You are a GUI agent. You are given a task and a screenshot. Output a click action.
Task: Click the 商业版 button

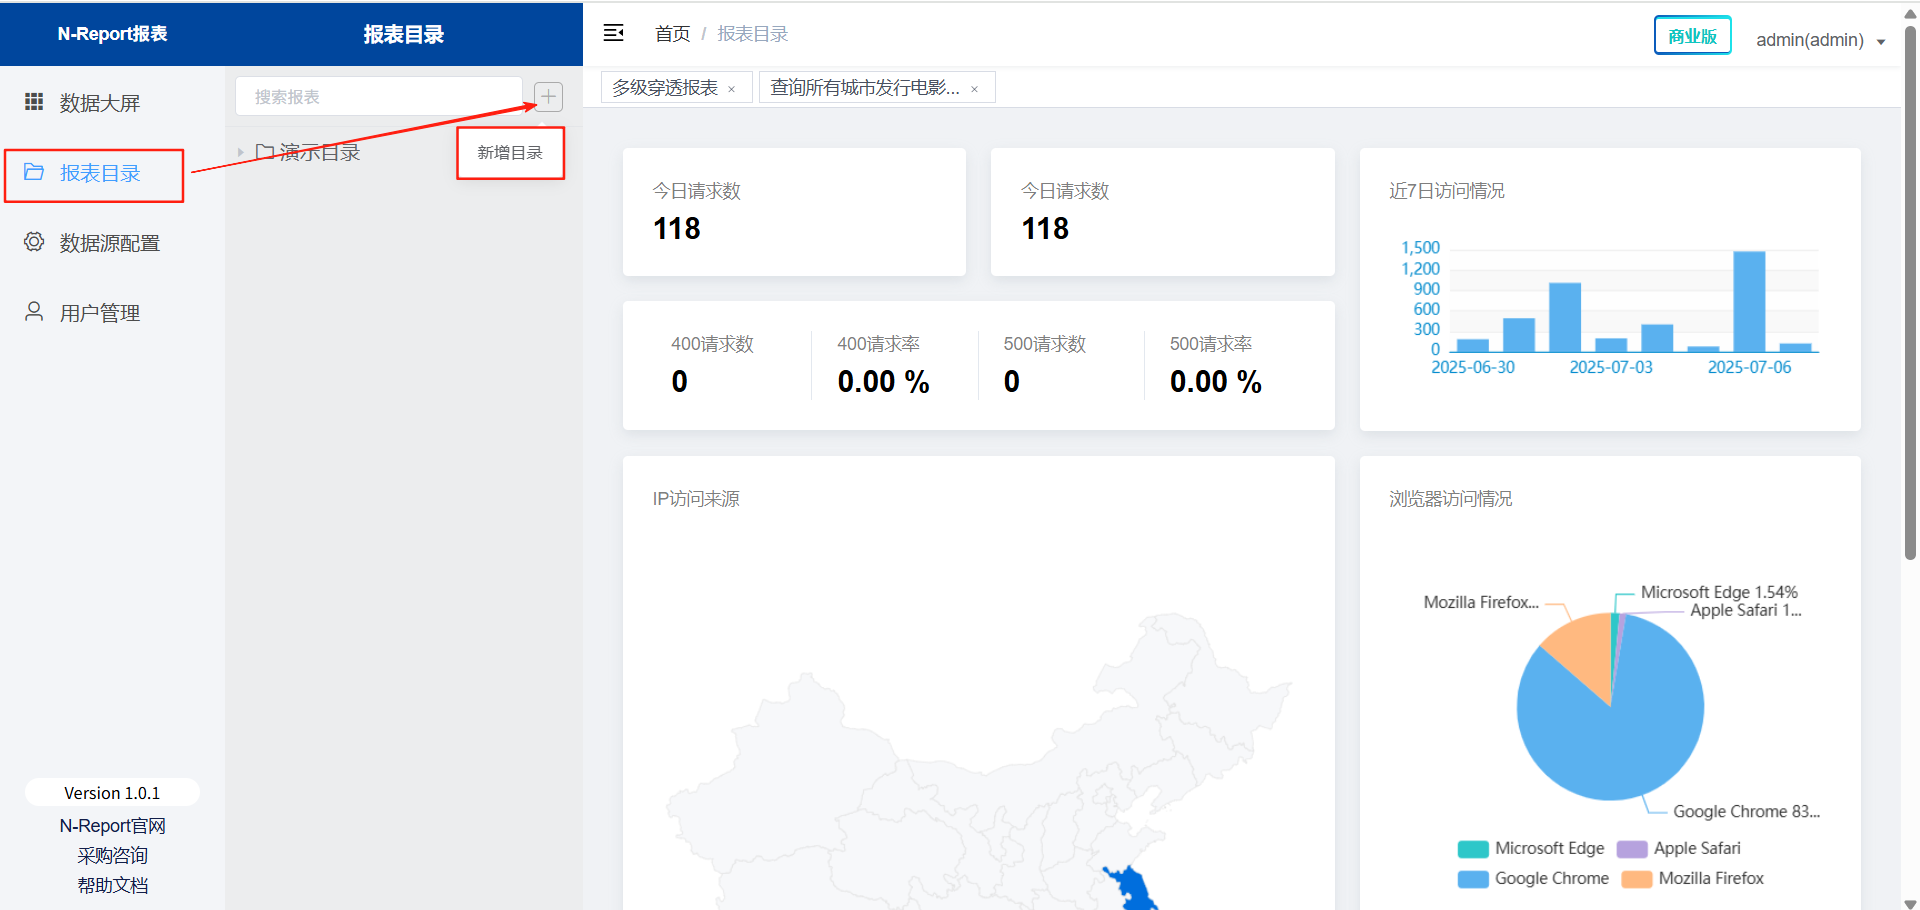click(1692, 36)
